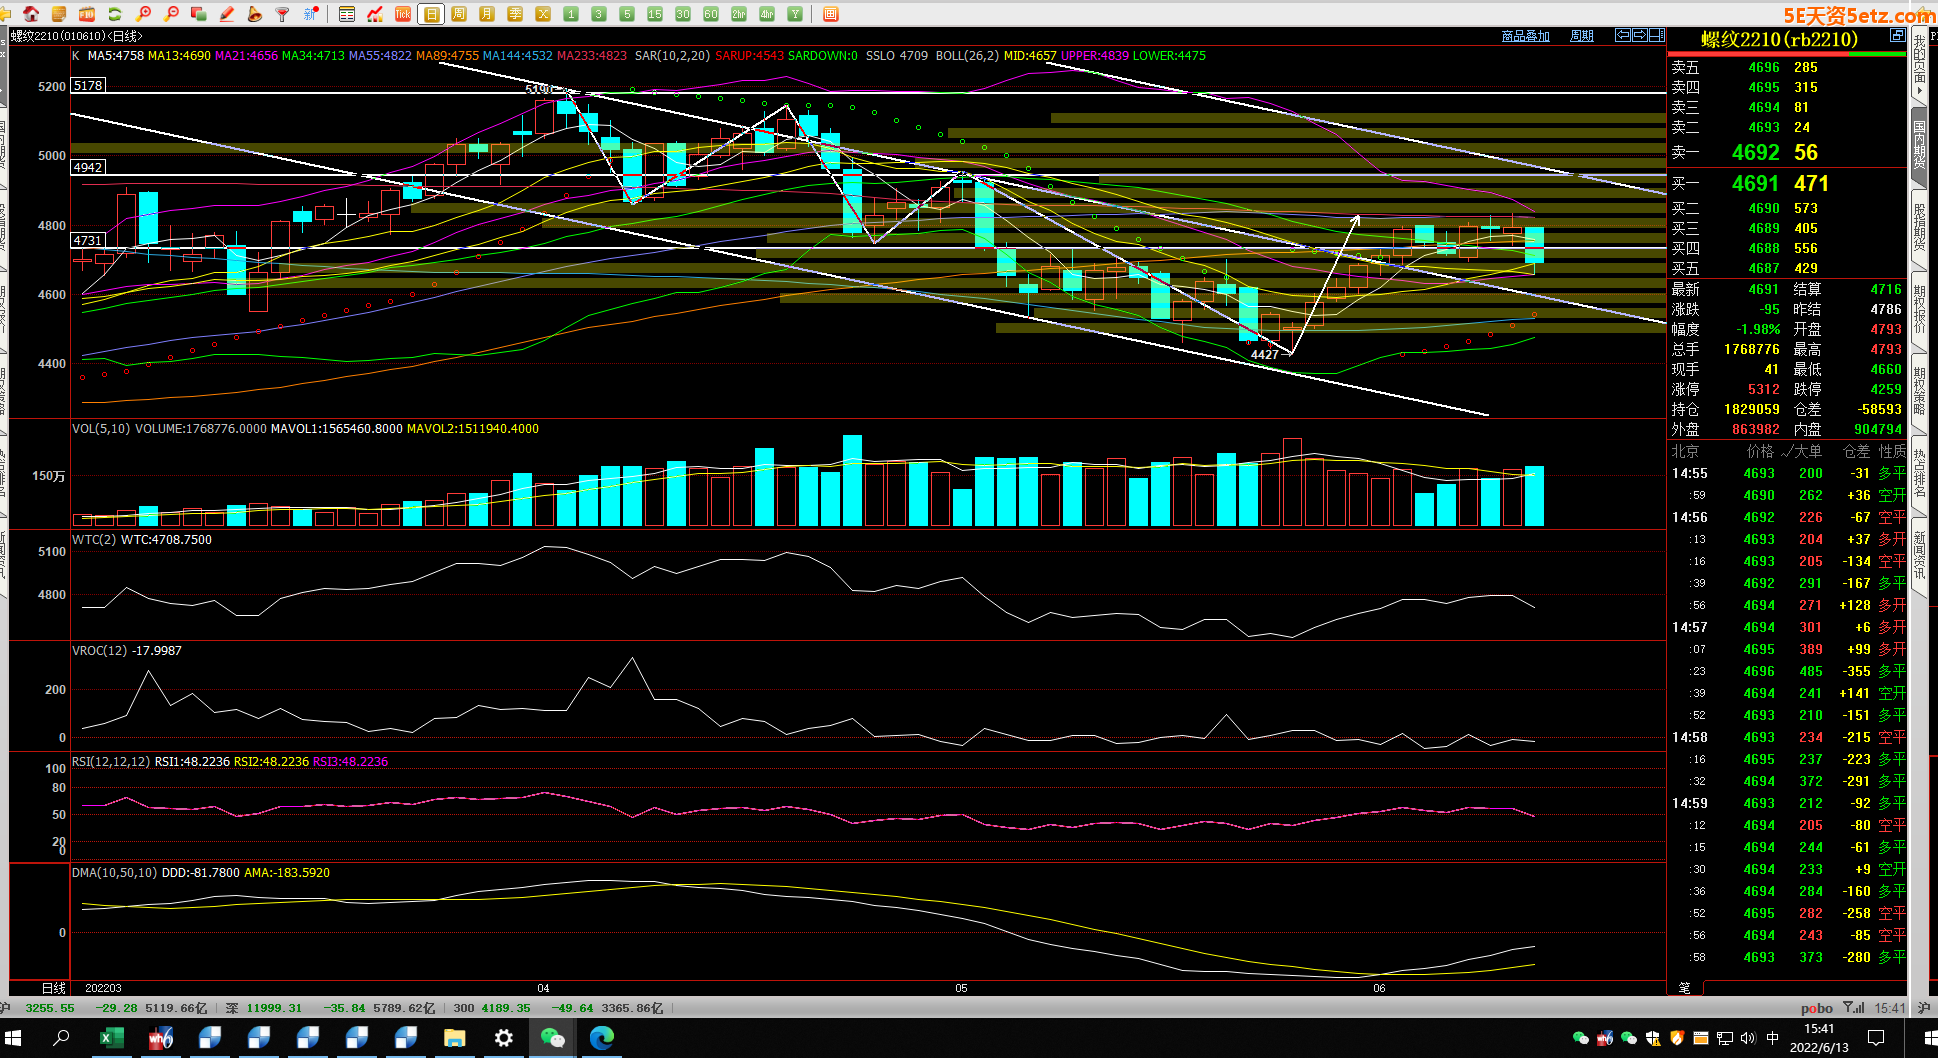Click the 日线 label at chart bottom-left
Viewport: 1938px width, 1058px height.
54,988
